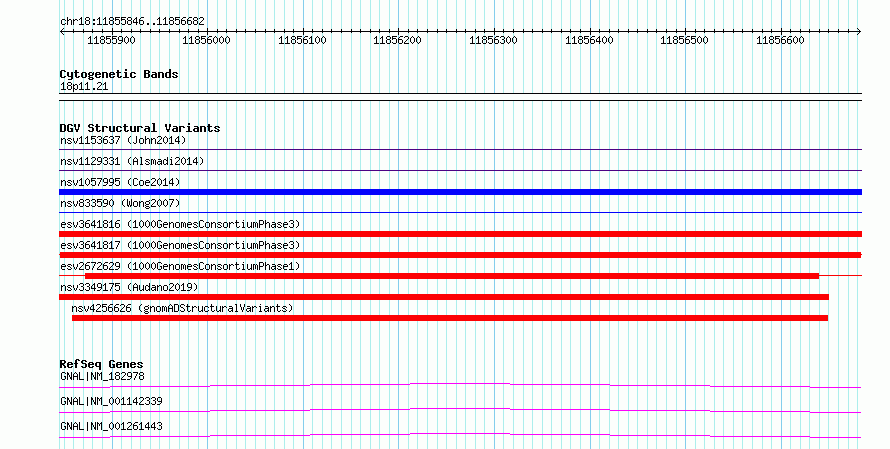
Task: Click ruler position 11856500
Action: (x=685, y=41)
